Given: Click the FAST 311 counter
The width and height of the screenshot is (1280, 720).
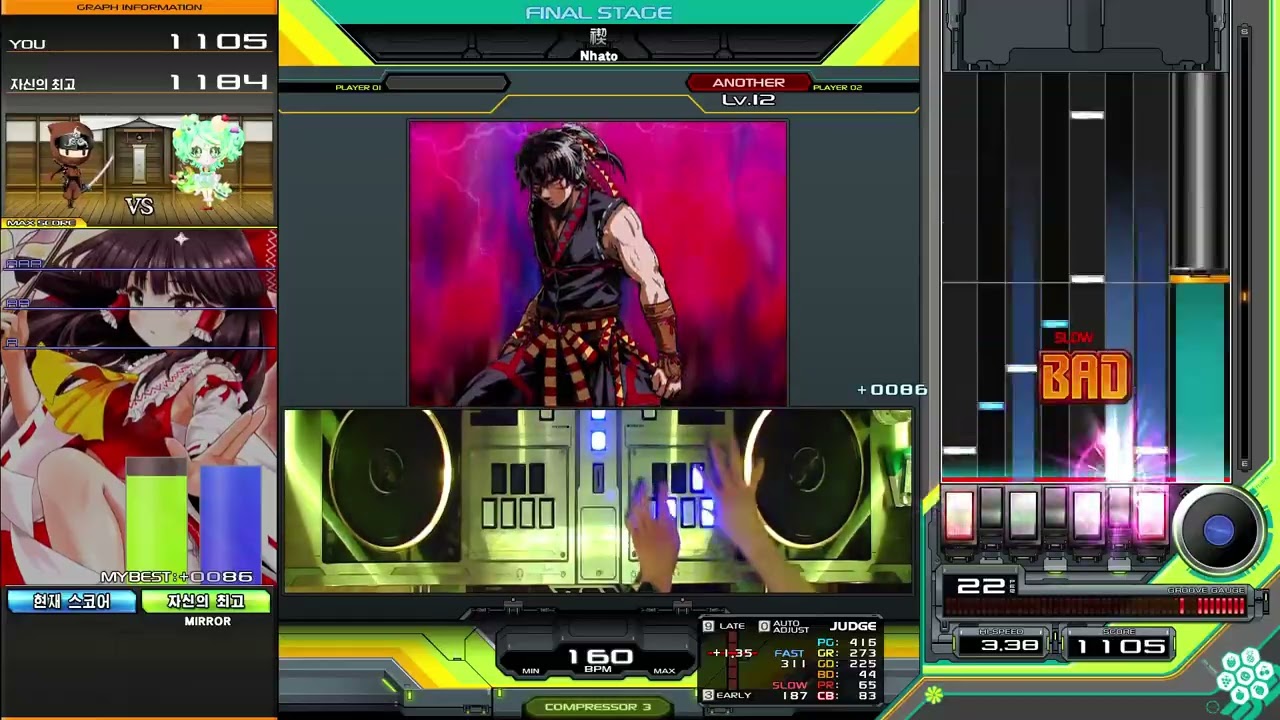Looking at the screenshot, I should 790,658.
